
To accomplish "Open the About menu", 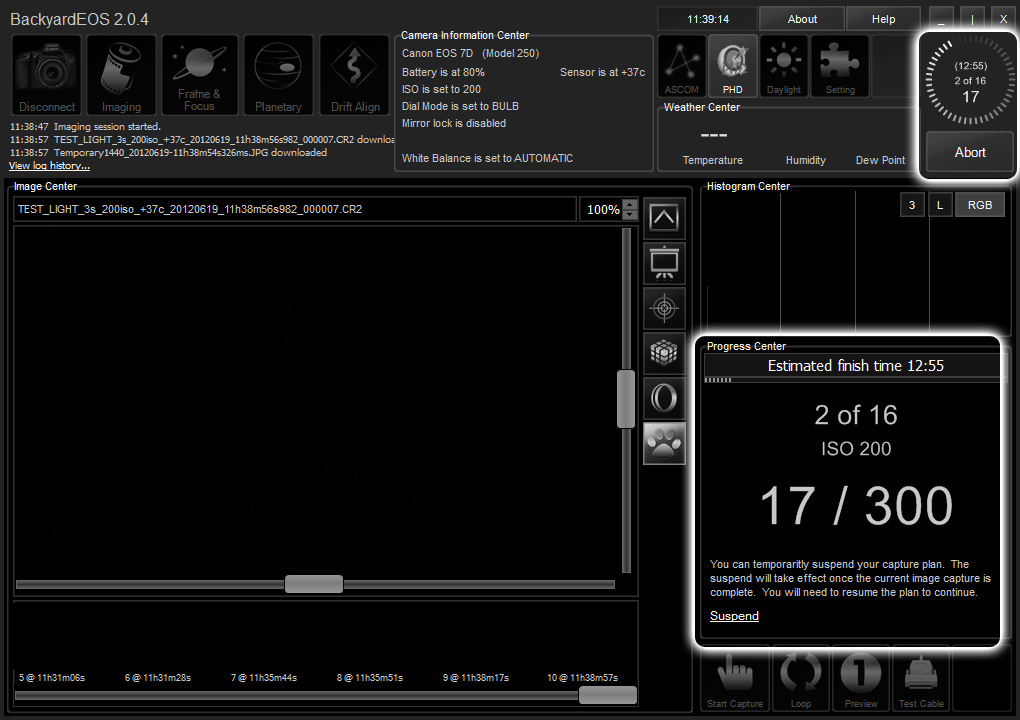I will click(x=801, y=19).
